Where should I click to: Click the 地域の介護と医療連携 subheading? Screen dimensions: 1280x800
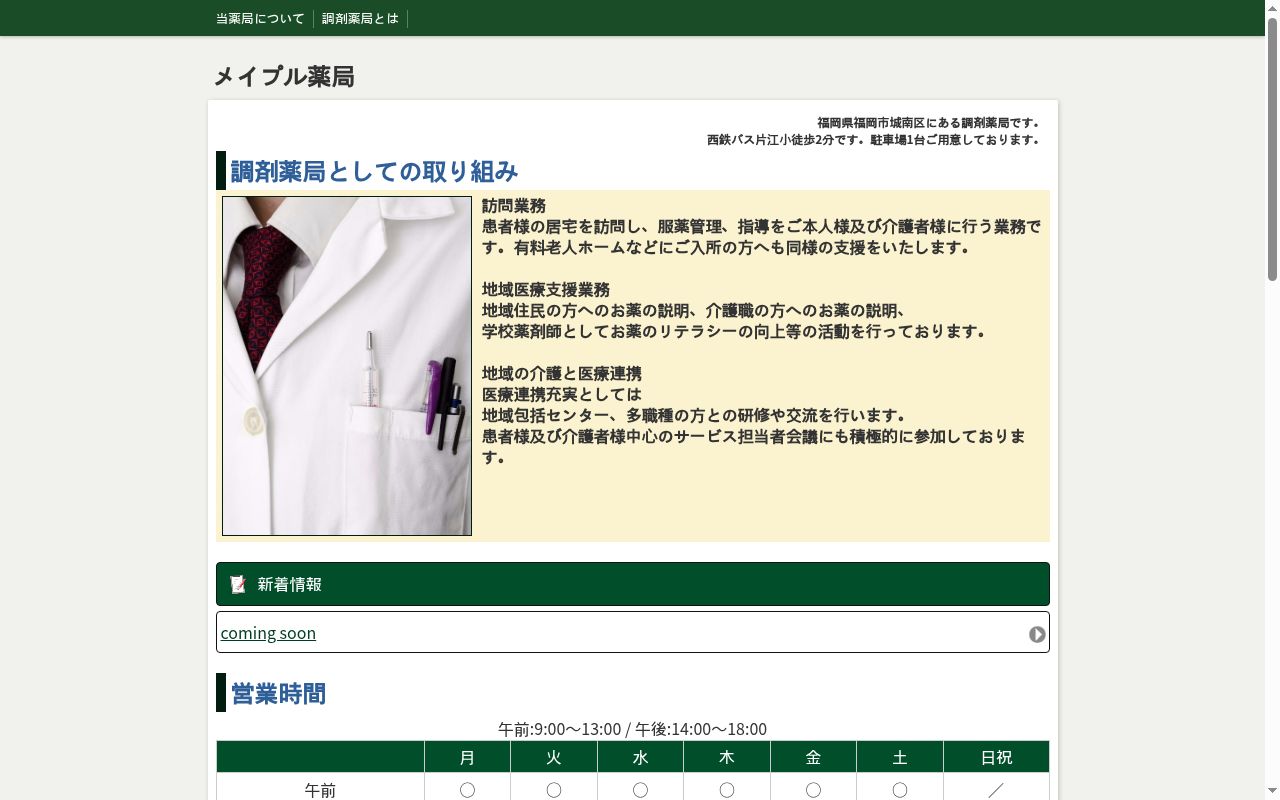pyautogui.click(x=562, y=373)
